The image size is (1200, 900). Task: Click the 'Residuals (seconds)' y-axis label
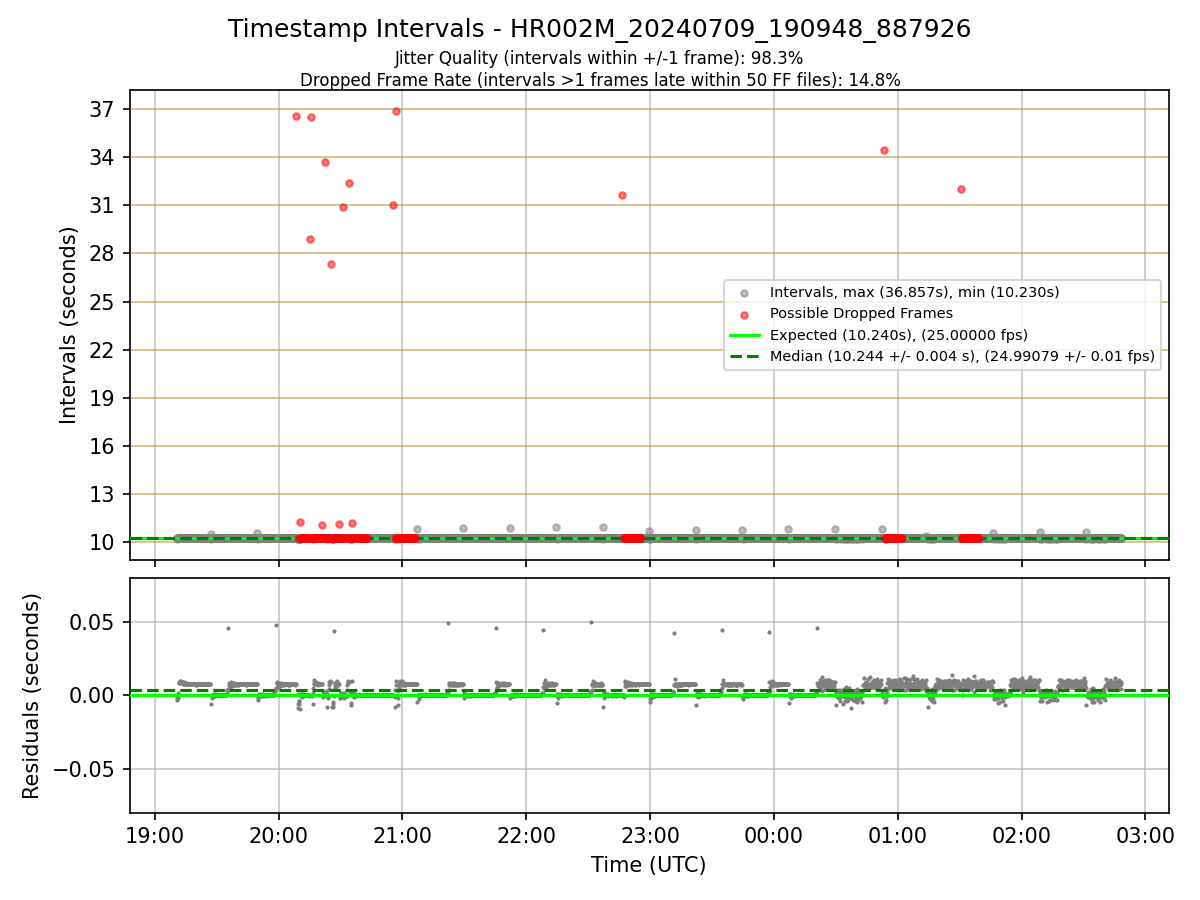[32, 696]
